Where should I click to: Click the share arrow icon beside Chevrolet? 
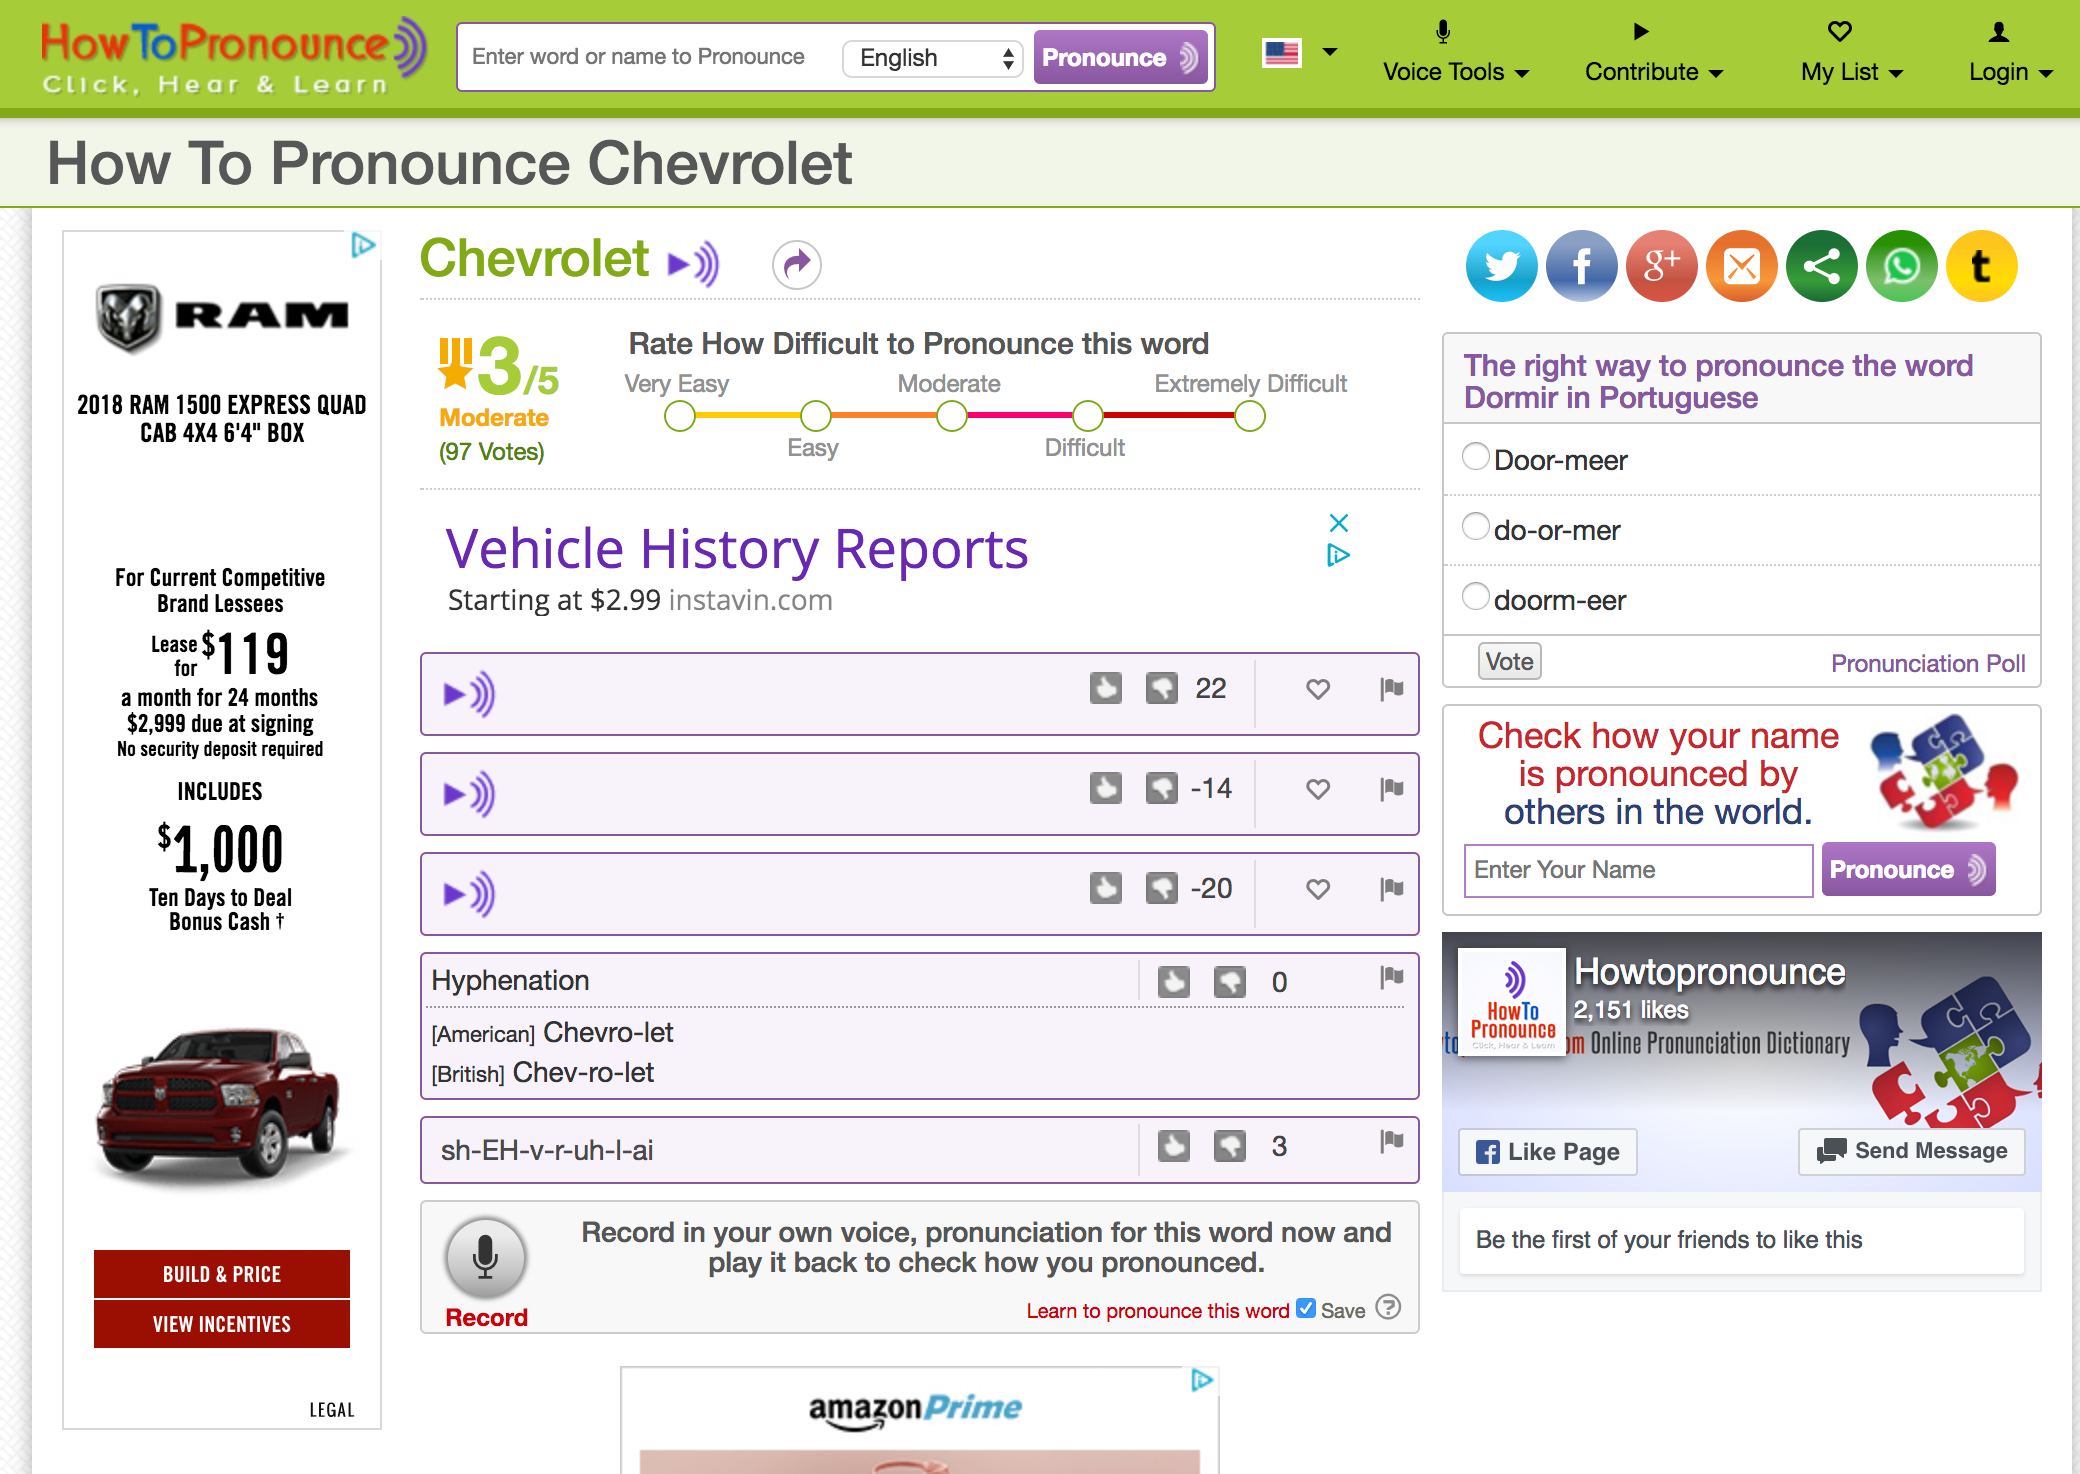(x=796, y=265)
